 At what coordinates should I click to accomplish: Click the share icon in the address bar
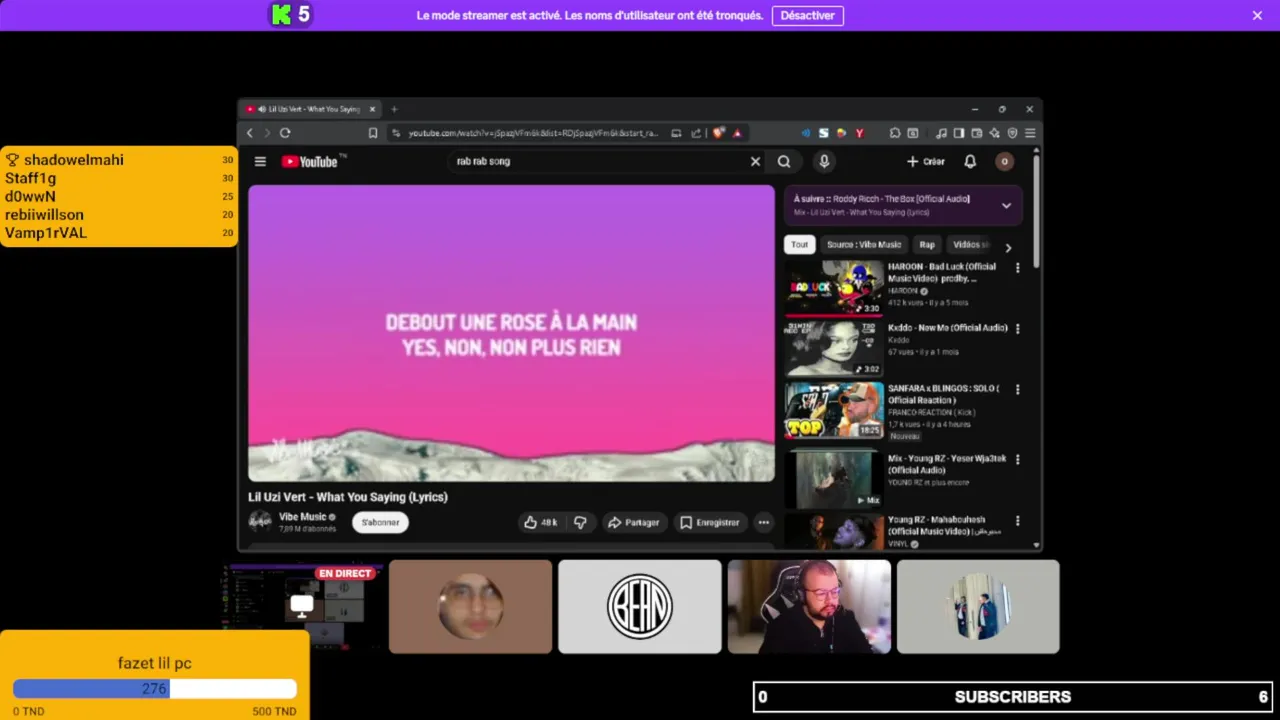coord(696,133)
